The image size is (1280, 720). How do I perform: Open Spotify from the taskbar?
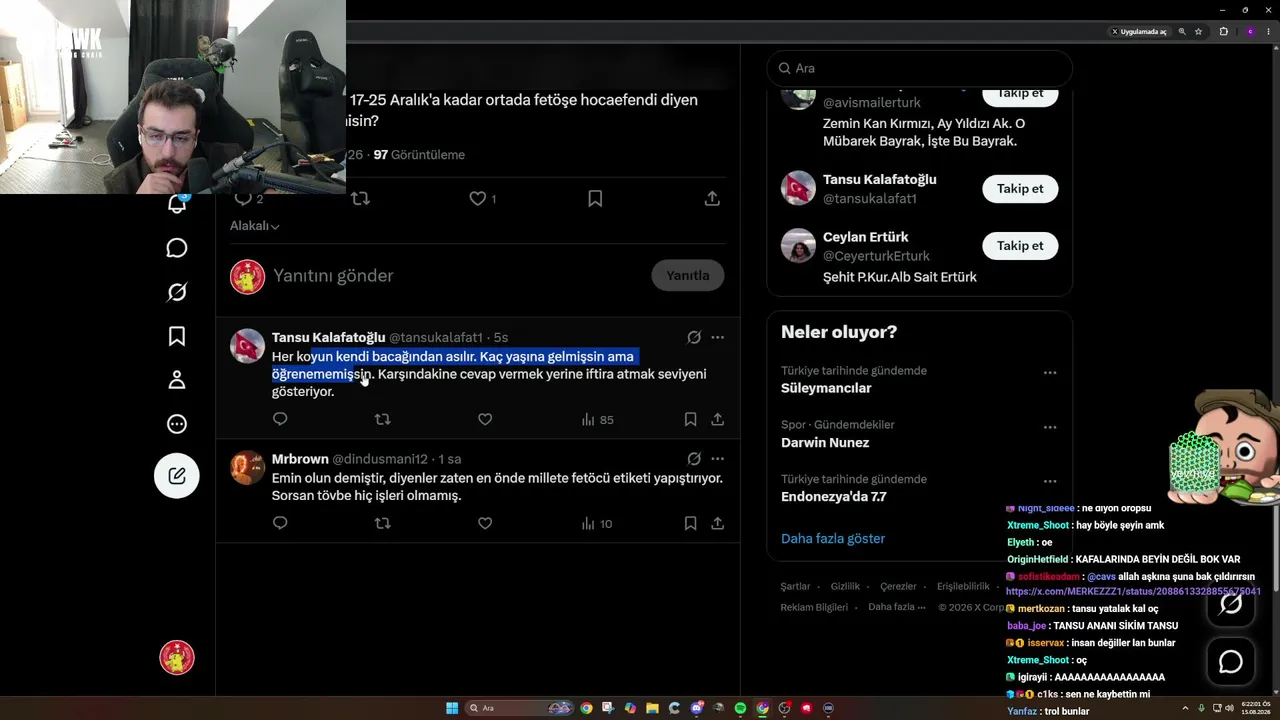[740, 708]
